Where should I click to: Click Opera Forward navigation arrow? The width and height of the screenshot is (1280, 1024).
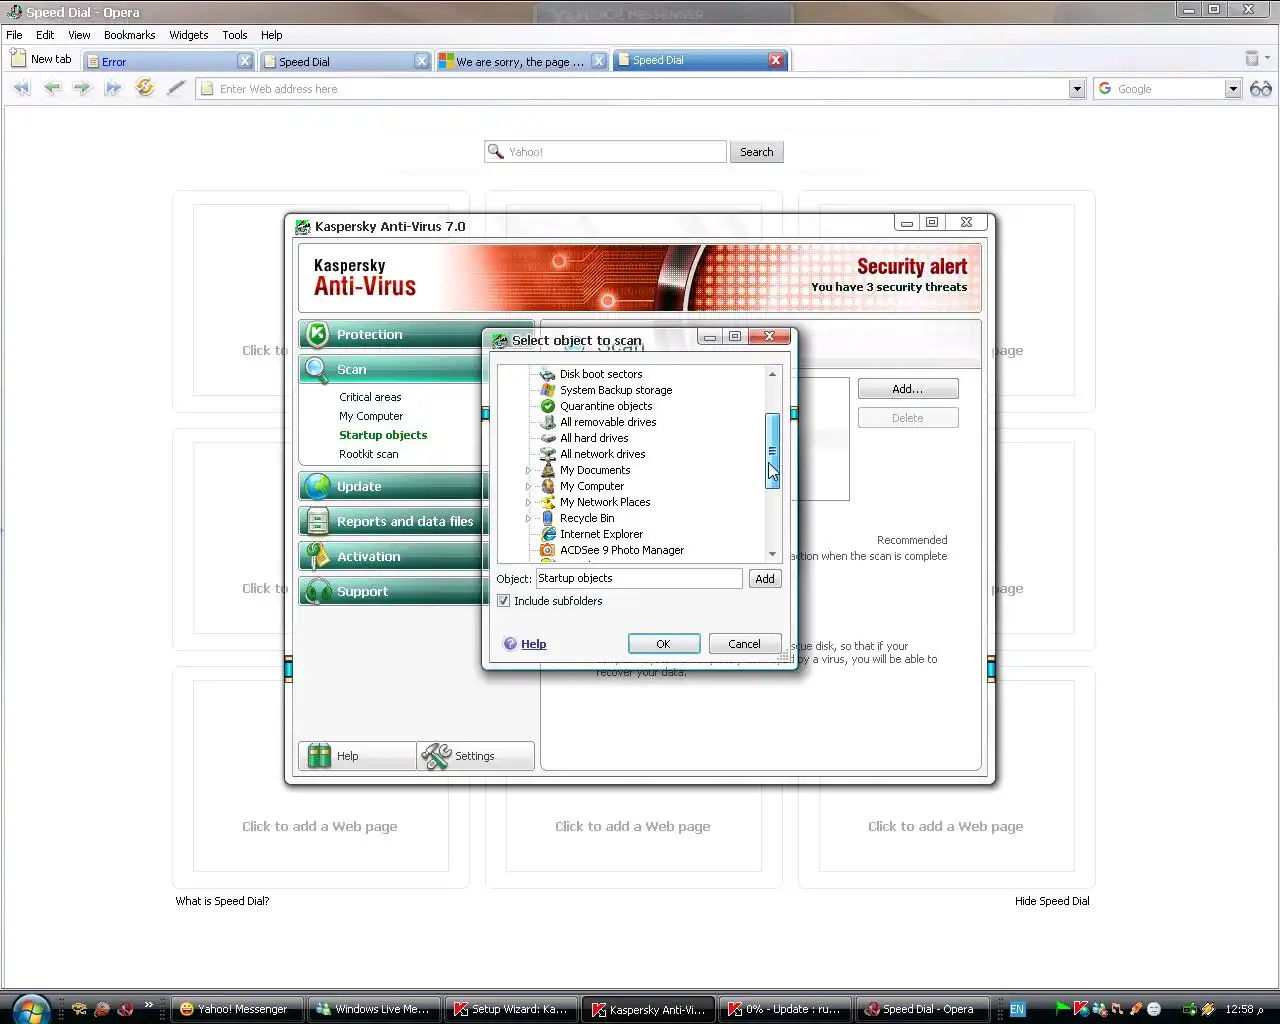(x=82, y=88)
